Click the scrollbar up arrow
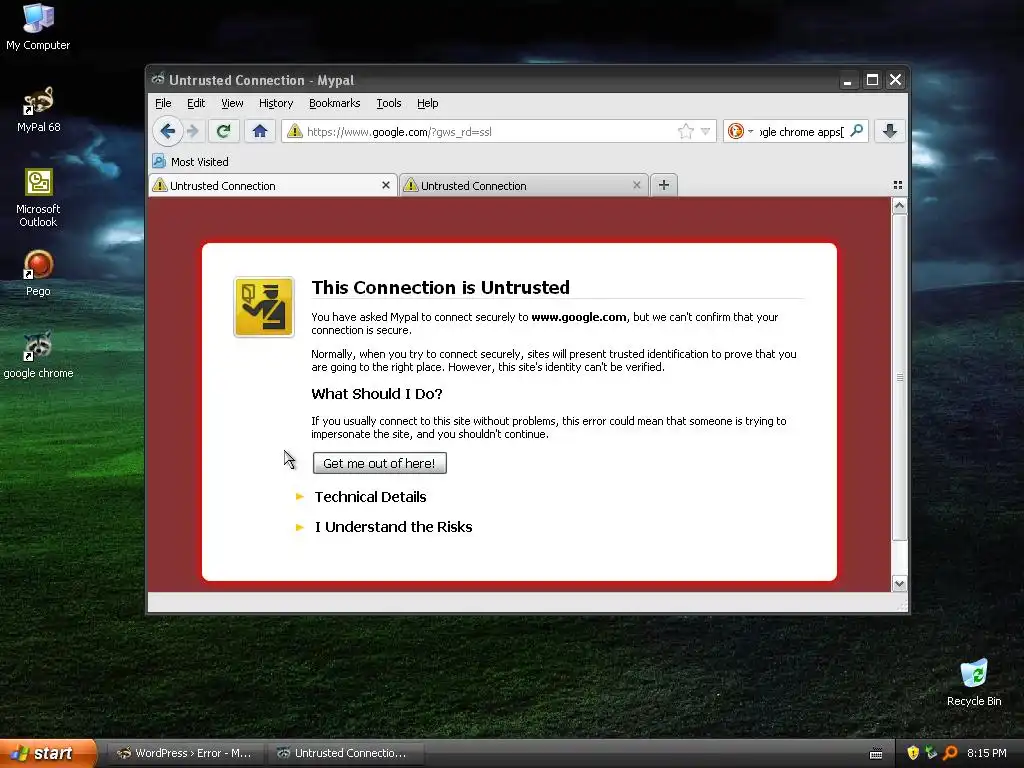The height and width of the screenshot is (768, 1024). (899, 206)
